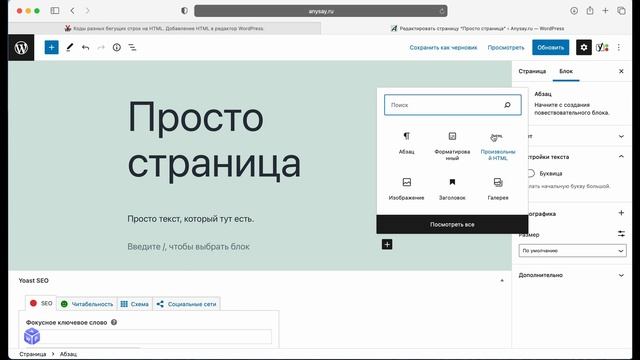Open the По умолчанию size dropdown

(572, 251)
